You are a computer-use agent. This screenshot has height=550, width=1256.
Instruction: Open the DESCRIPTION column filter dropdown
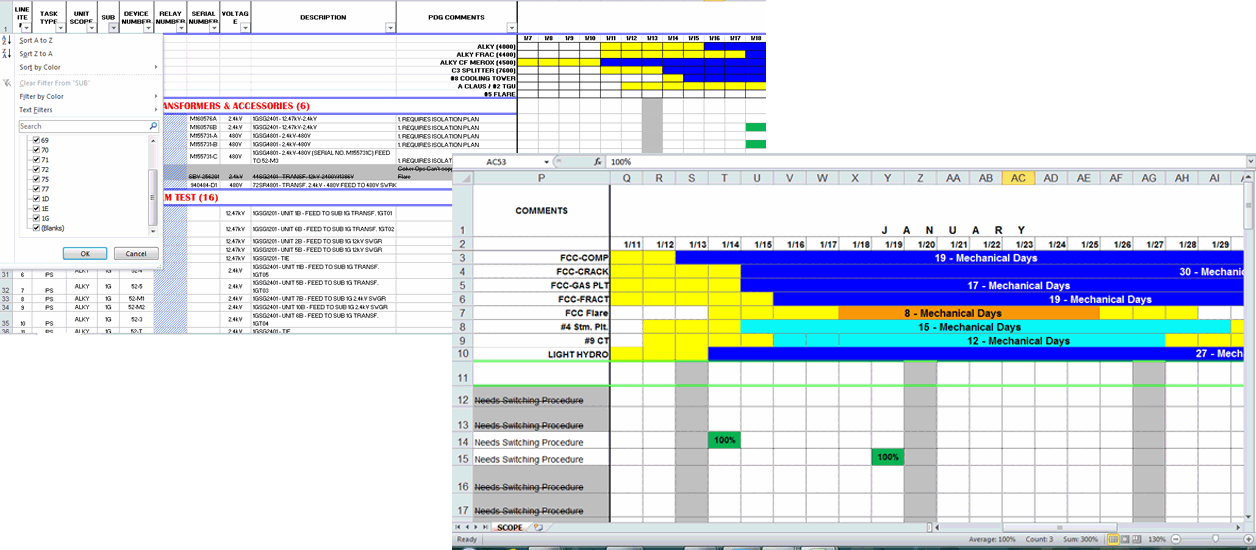pyautogui.click(x=389, y=28)
